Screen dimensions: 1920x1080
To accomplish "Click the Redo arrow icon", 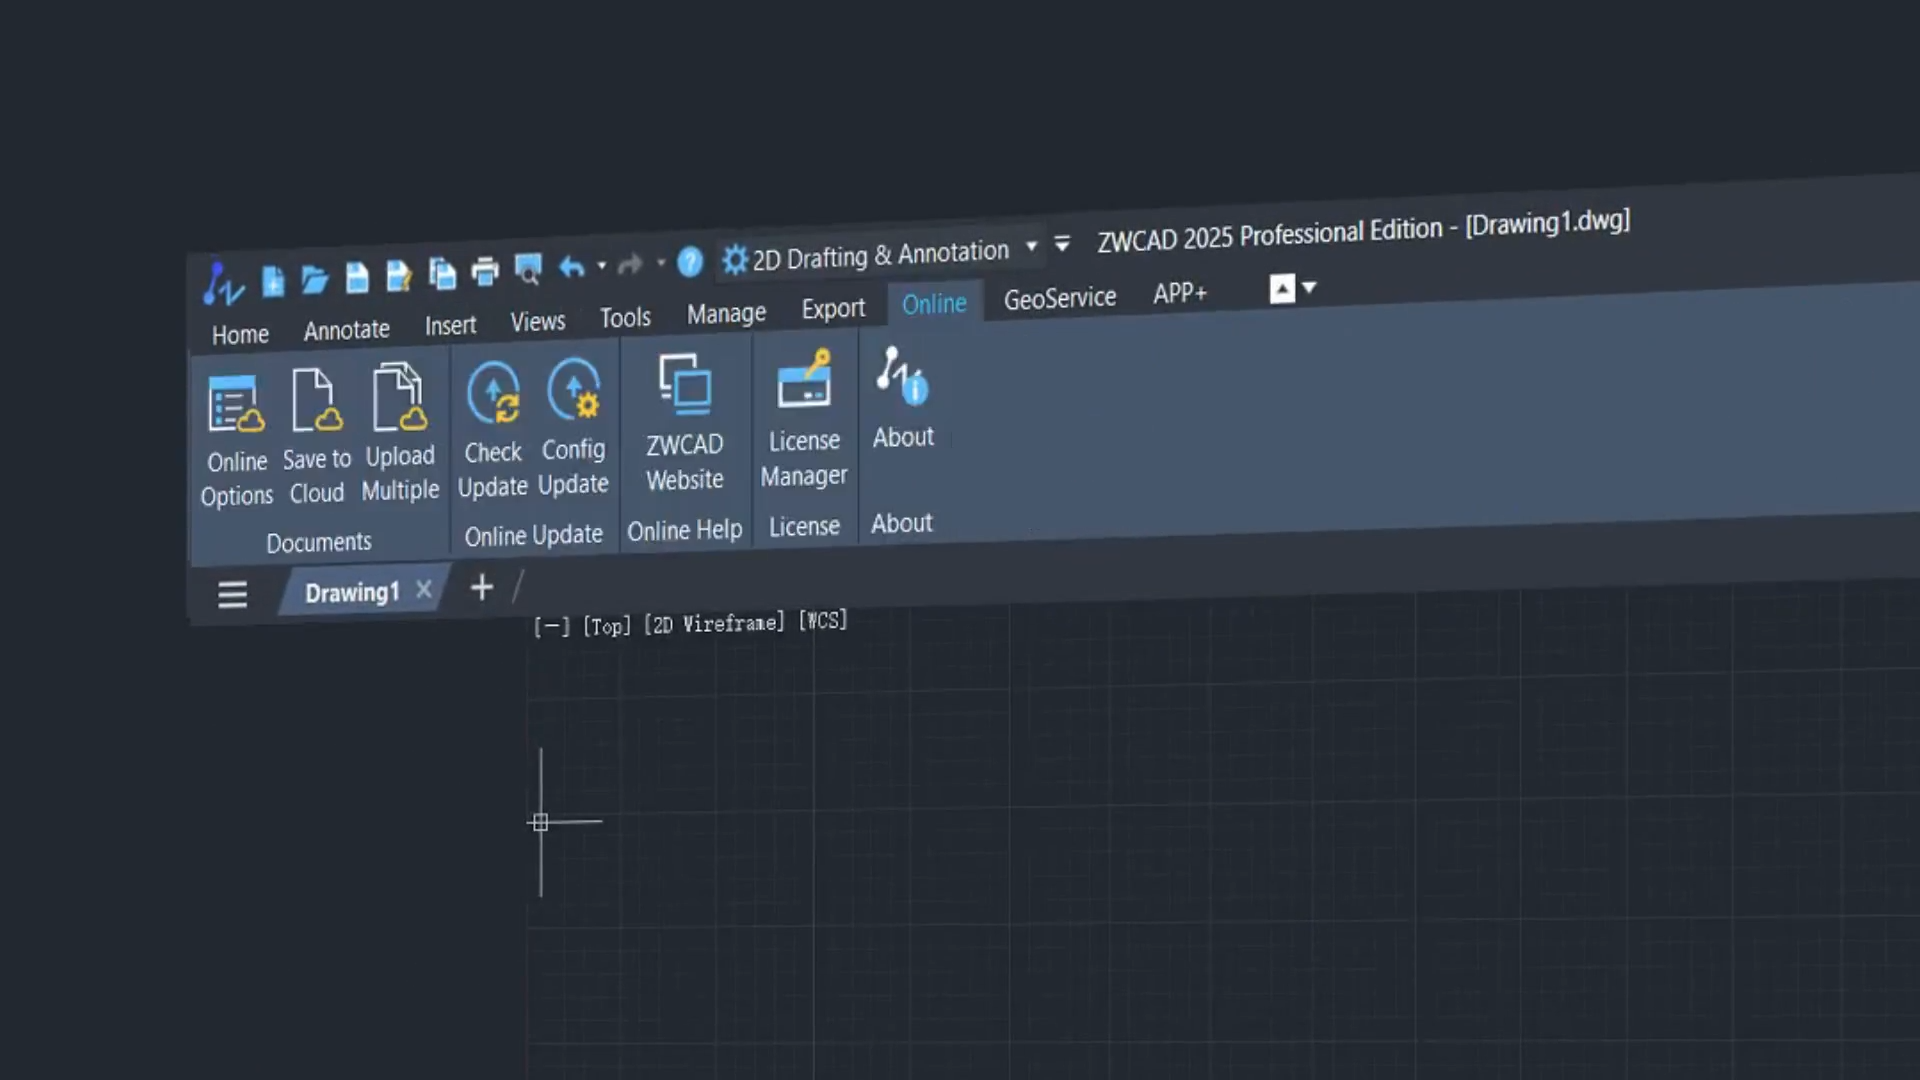I will pyautogui.click(x=630, y=264).
